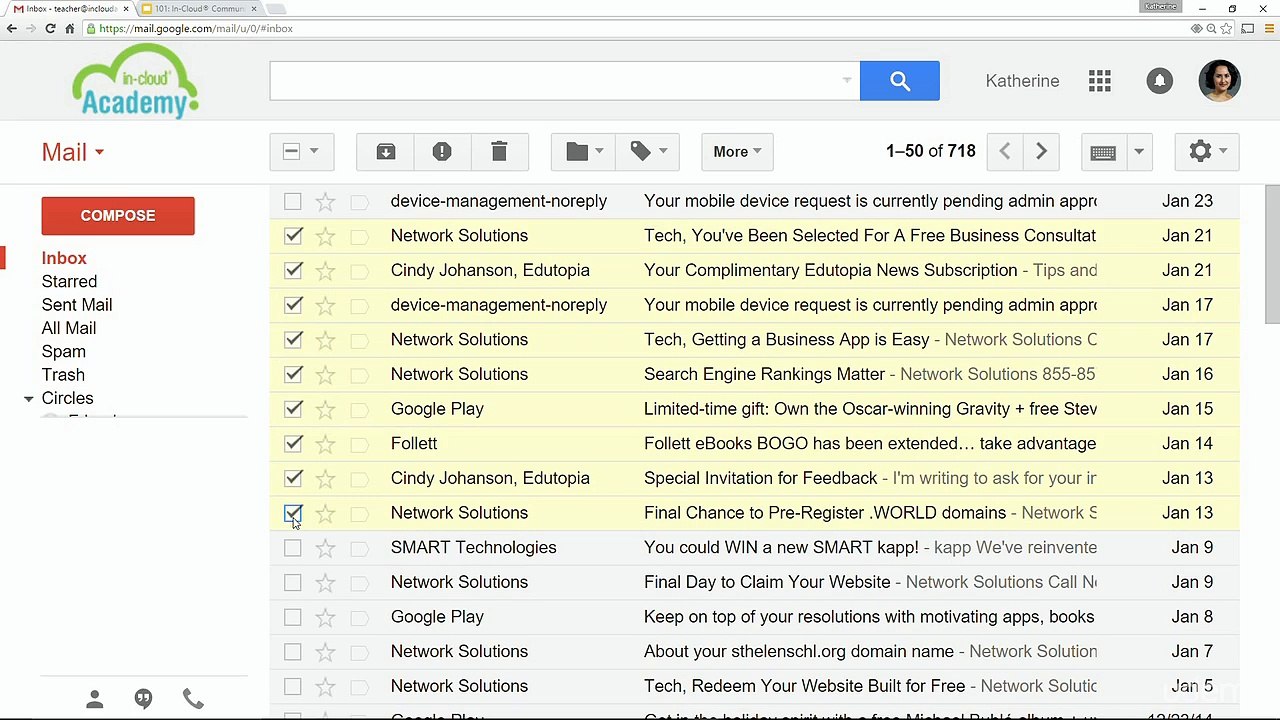Viewport: 1280px width, 720px height.
Task: Uncheck the Google Play Jan 15 email
Action: (293, 409)
